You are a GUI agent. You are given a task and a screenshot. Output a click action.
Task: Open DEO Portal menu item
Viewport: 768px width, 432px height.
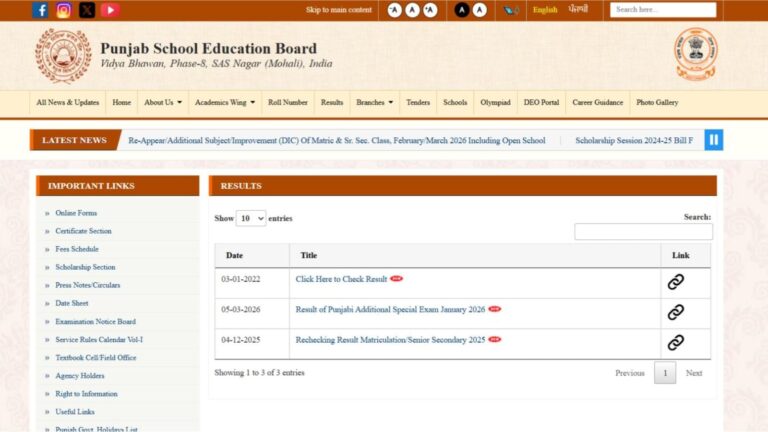(541, 102)
